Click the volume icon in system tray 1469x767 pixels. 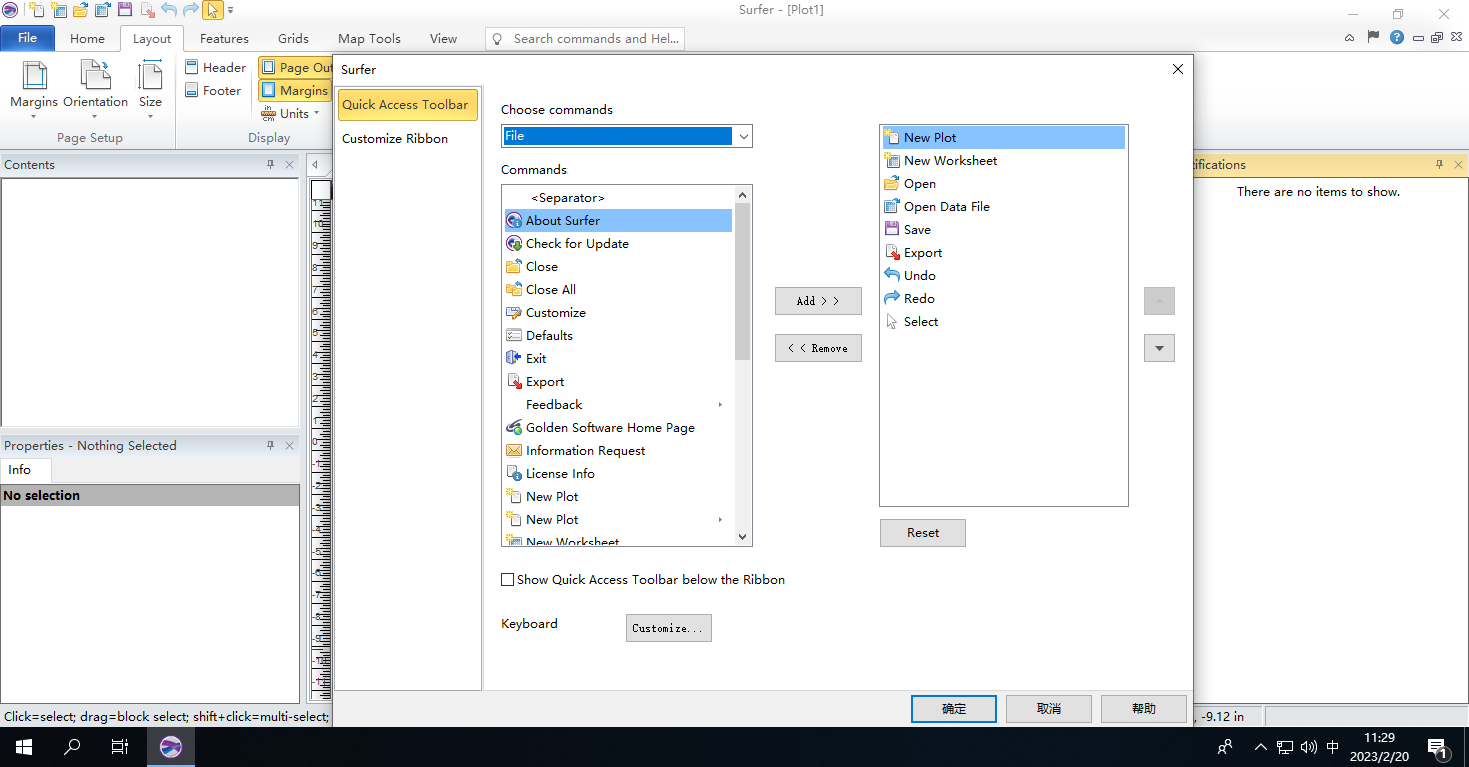tap(1309, 747)
